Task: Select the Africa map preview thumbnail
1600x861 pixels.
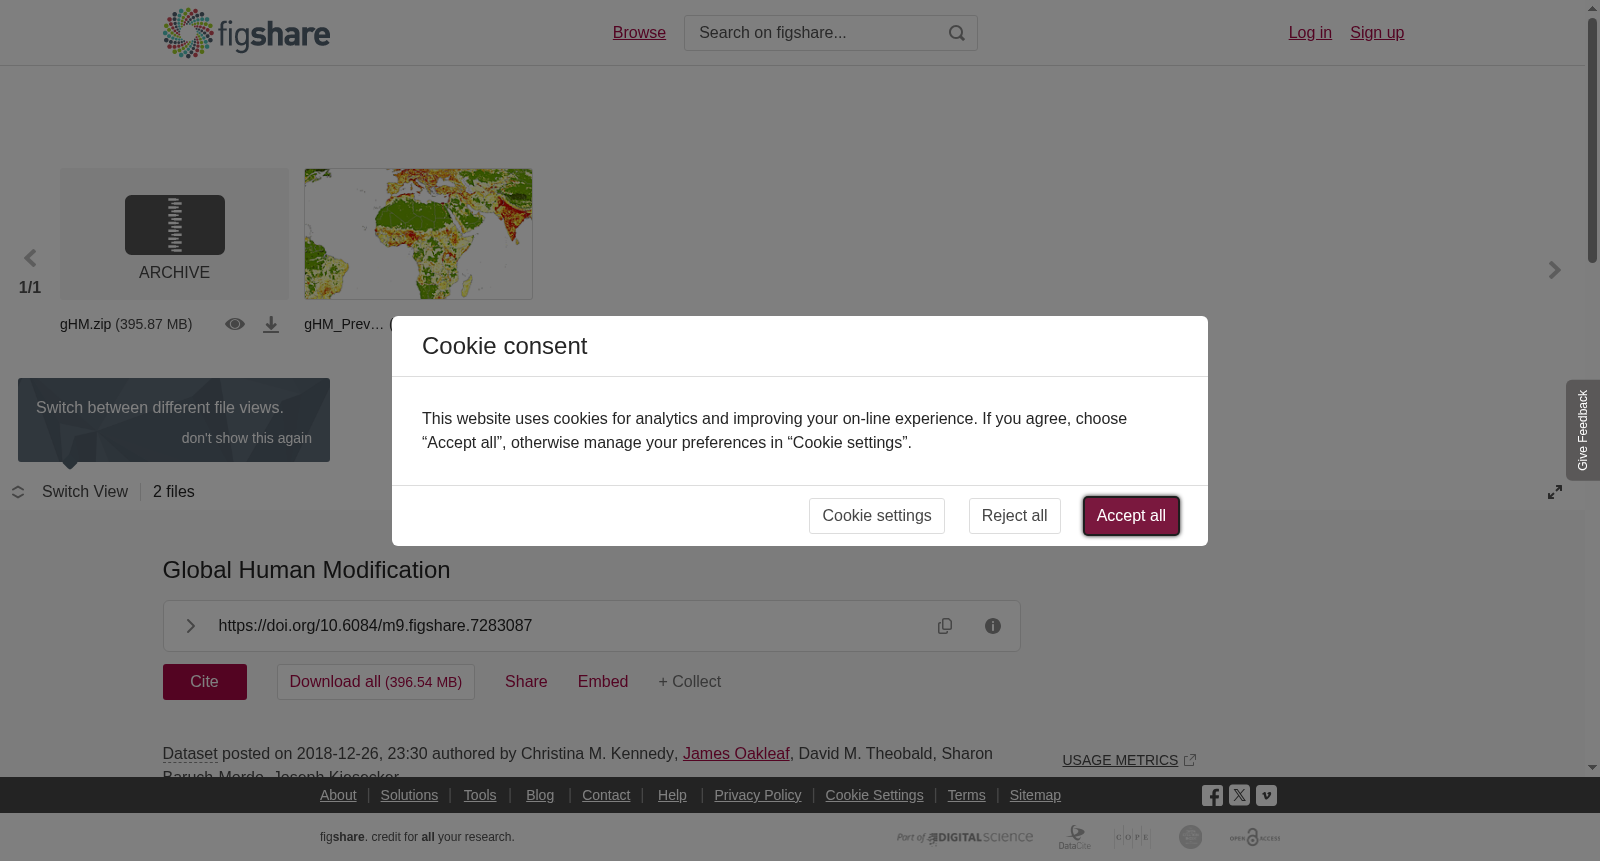Action: click(418, 234)
